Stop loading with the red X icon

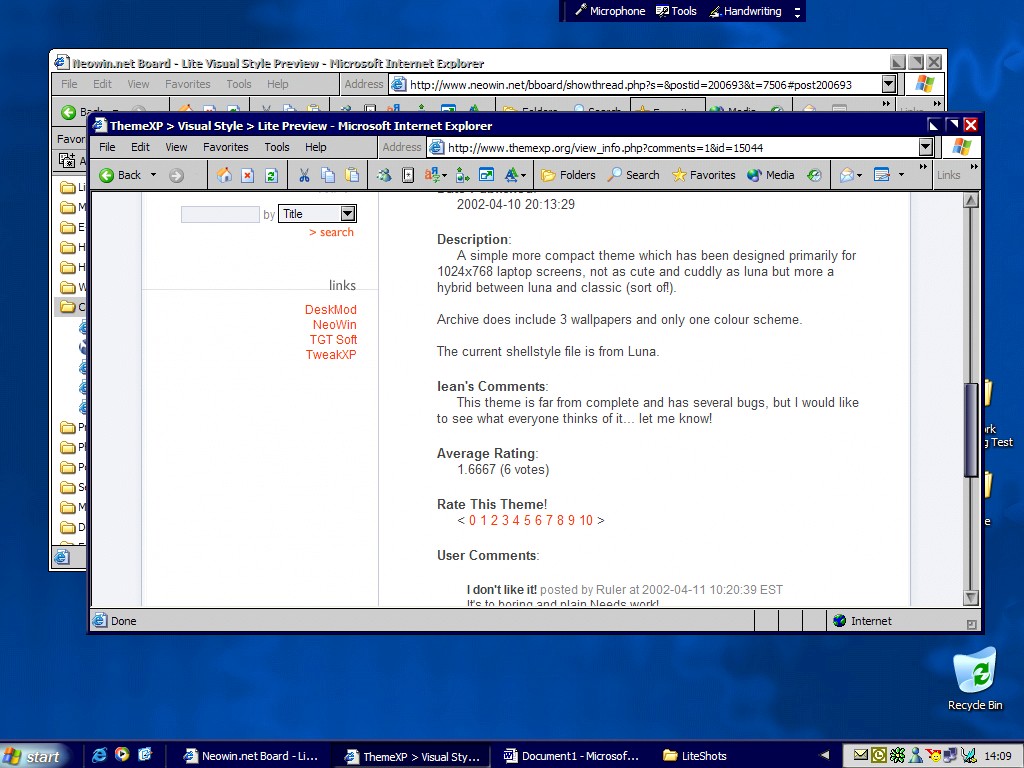(248, 175)
